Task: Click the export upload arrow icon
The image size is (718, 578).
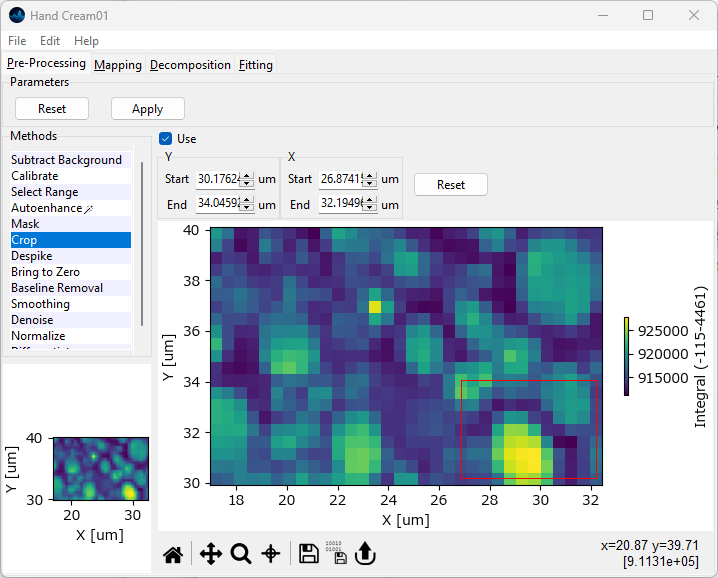Action: [x=365, y=554]
